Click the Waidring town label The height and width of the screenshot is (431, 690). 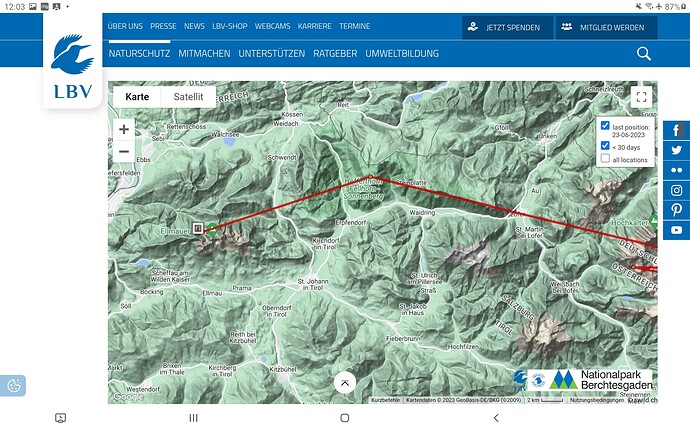click(422, 213)
